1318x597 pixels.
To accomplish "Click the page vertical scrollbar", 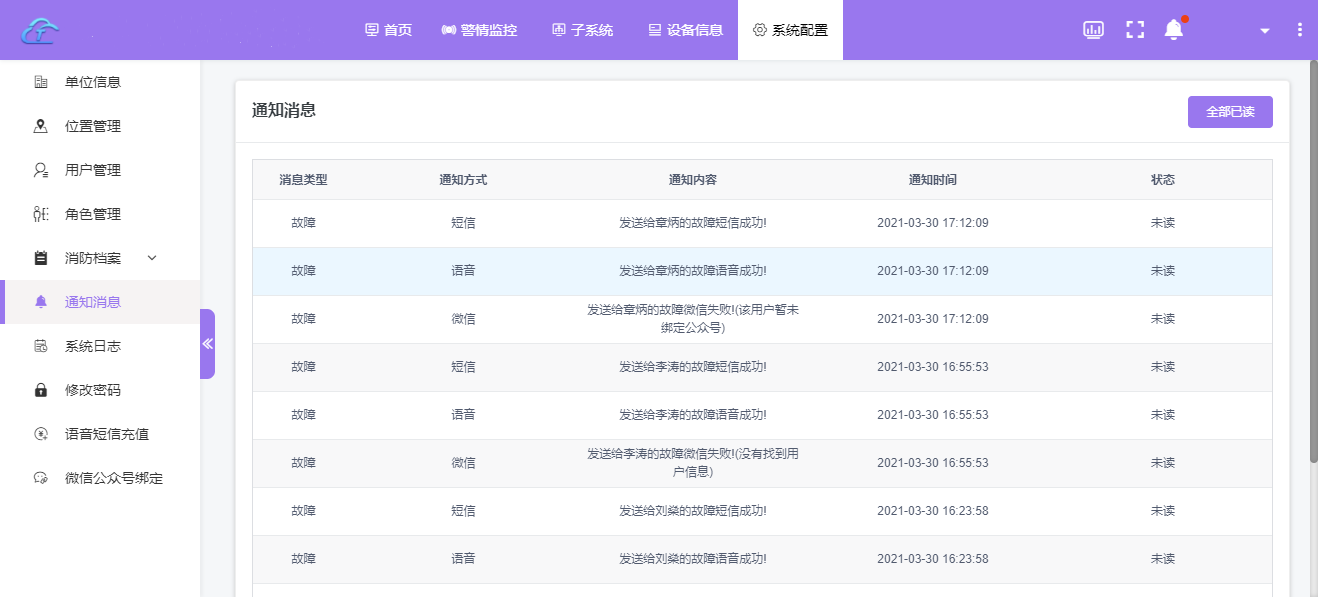I will coord(1312,260).
